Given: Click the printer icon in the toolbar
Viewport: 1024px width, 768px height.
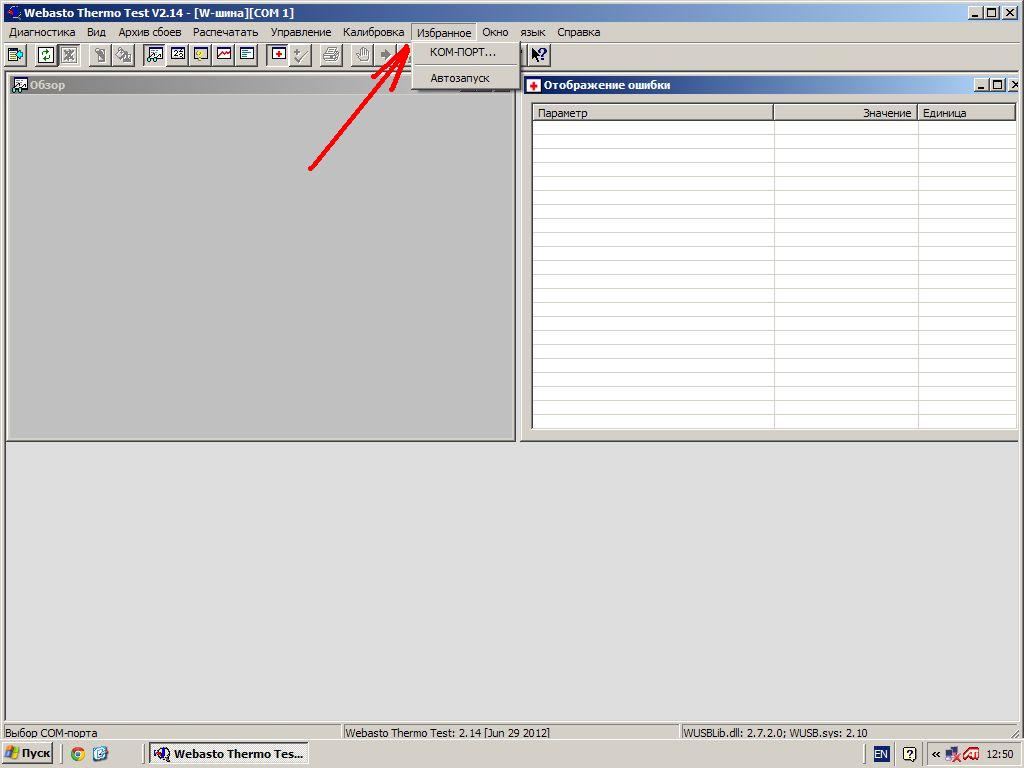Looking at the screenshot, I should pyautogui.click(x=332, y=55).
